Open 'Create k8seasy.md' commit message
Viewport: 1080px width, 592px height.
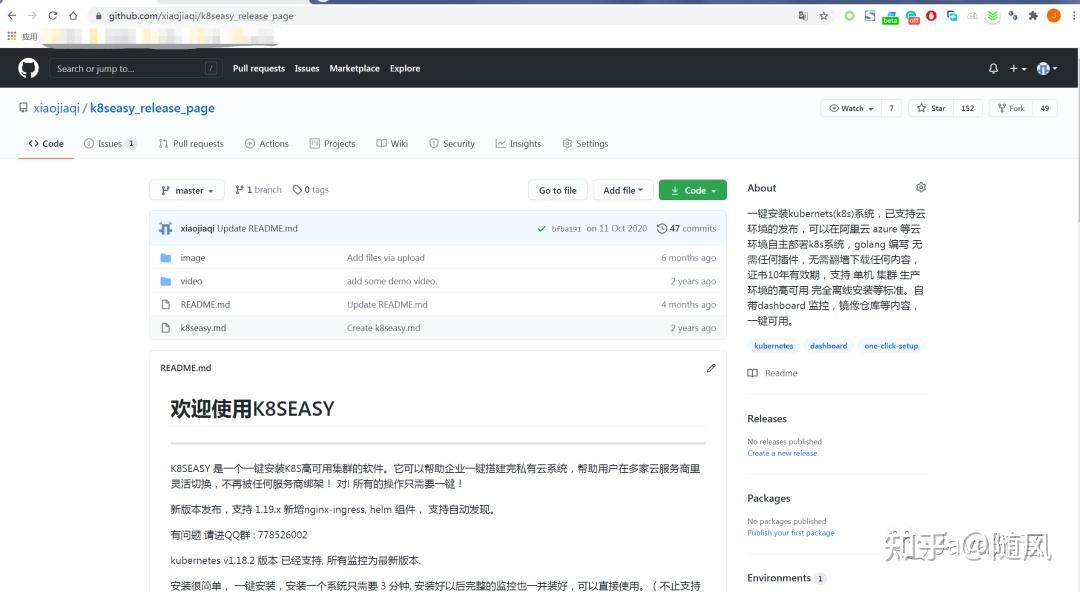[x=384, y=328]
